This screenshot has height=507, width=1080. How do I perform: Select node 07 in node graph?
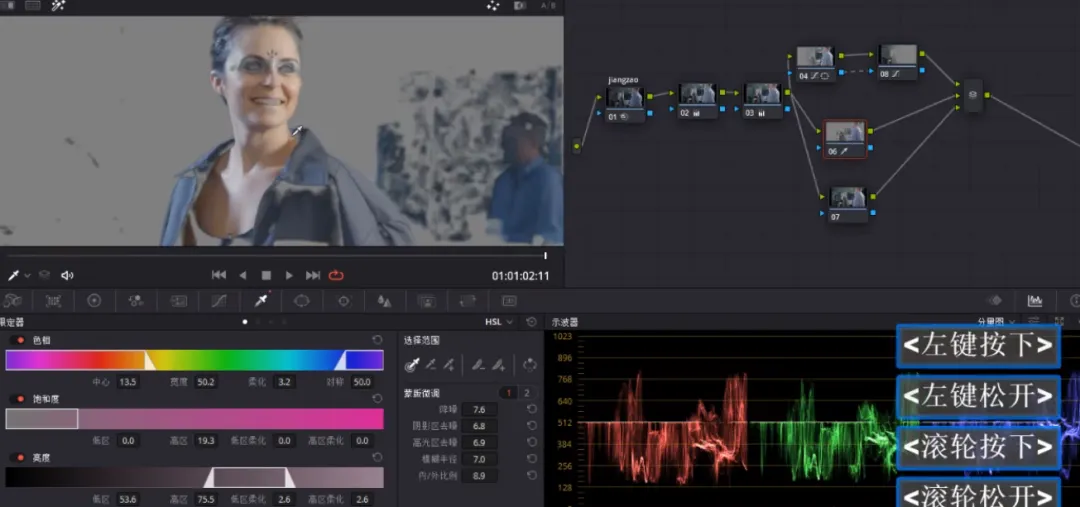click(848, 205)
